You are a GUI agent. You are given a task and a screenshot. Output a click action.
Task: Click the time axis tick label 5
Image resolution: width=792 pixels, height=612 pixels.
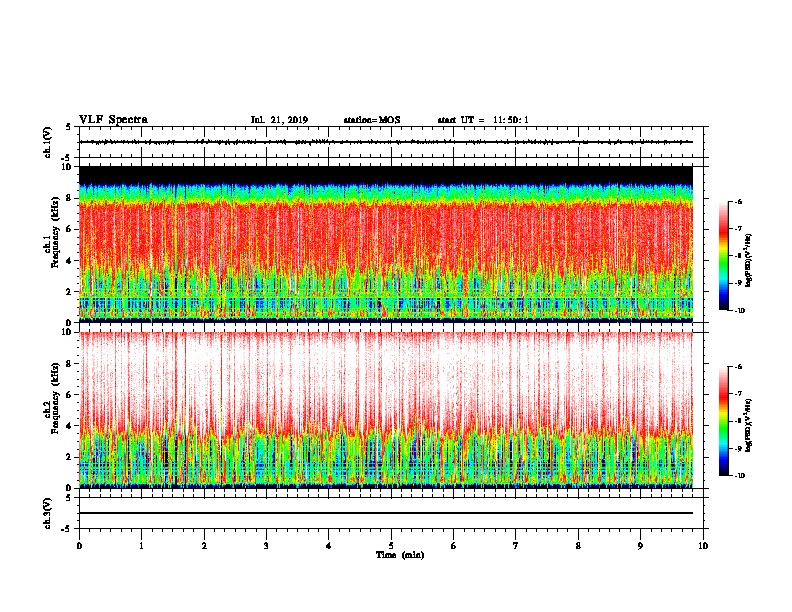coord(391,546)
